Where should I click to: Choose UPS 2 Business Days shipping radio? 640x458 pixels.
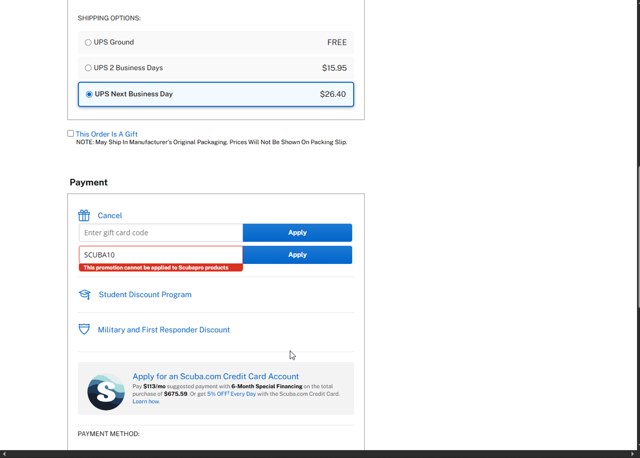88,68
